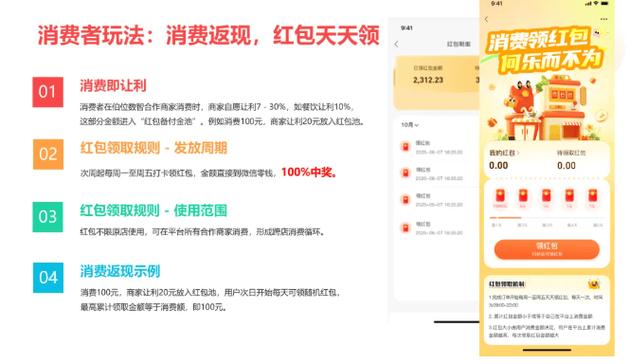
Task: Tap the first-day red packet icon
Action: click(500, 197)
